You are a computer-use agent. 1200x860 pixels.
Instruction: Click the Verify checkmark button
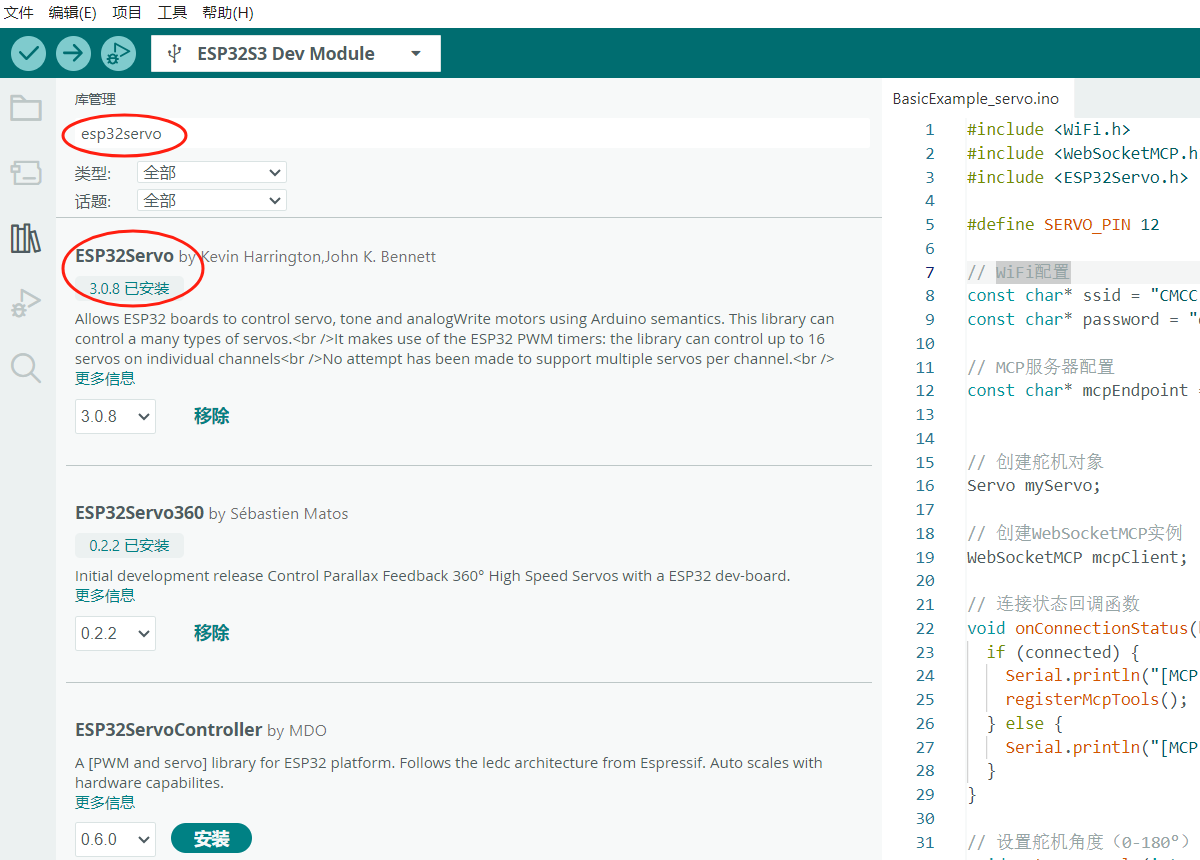pos(28,53)
